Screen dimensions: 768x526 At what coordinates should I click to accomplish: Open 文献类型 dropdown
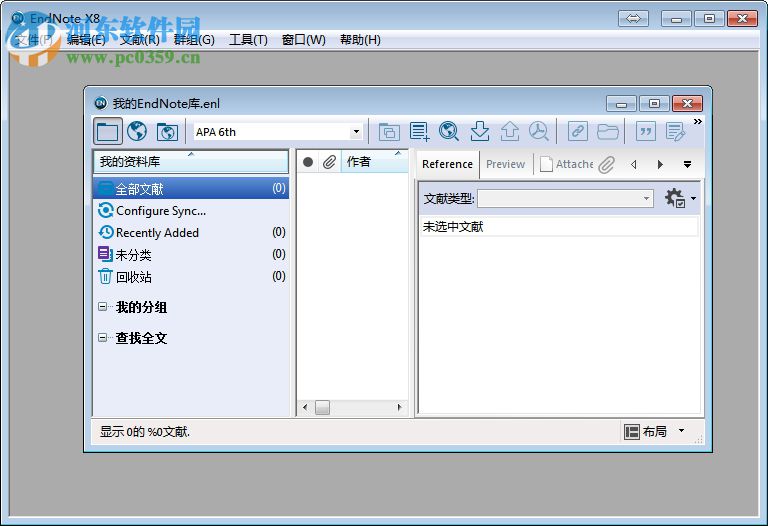(565, 198)
